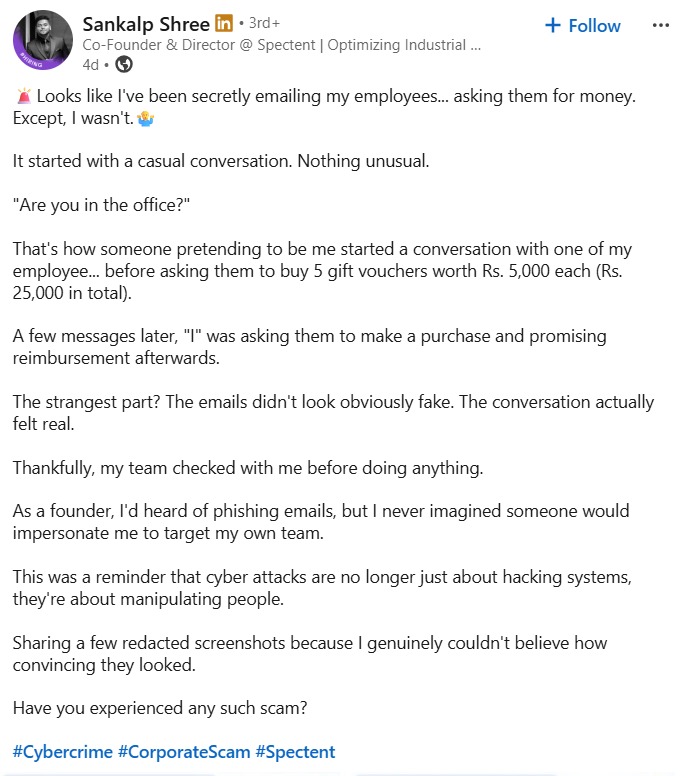685x776 pixels.
Task: Follow Sankalp Shree
Action: click(x=583, y=25)
